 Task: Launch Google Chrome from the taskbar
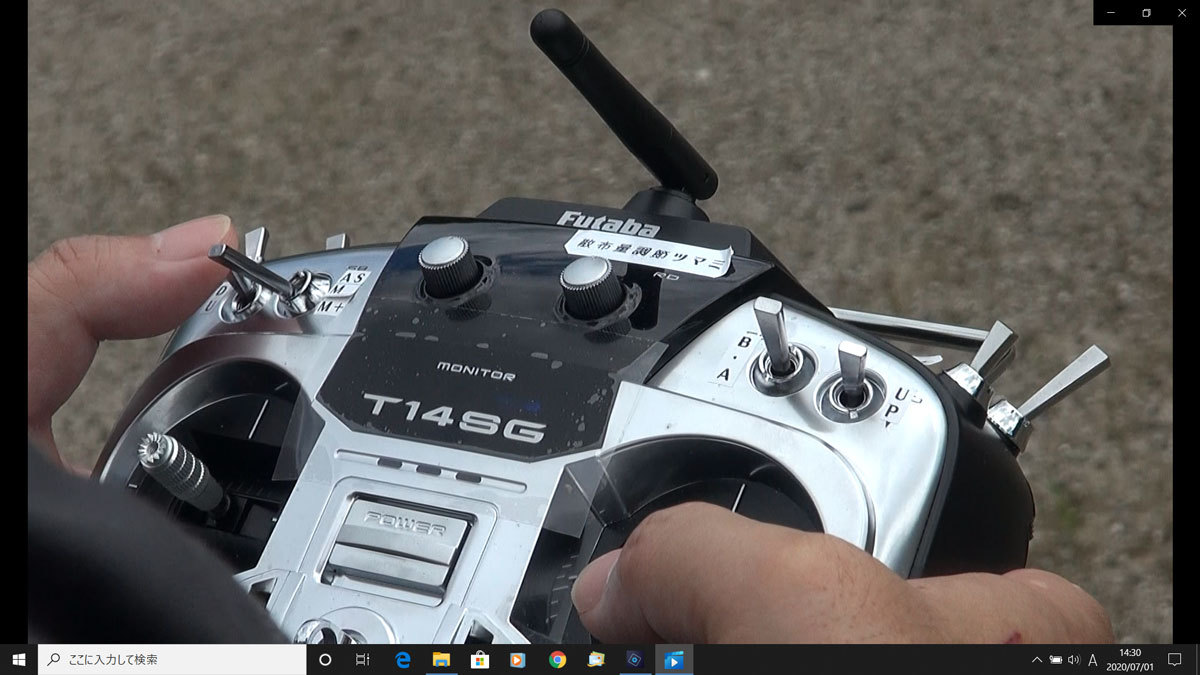pos(557,660)
